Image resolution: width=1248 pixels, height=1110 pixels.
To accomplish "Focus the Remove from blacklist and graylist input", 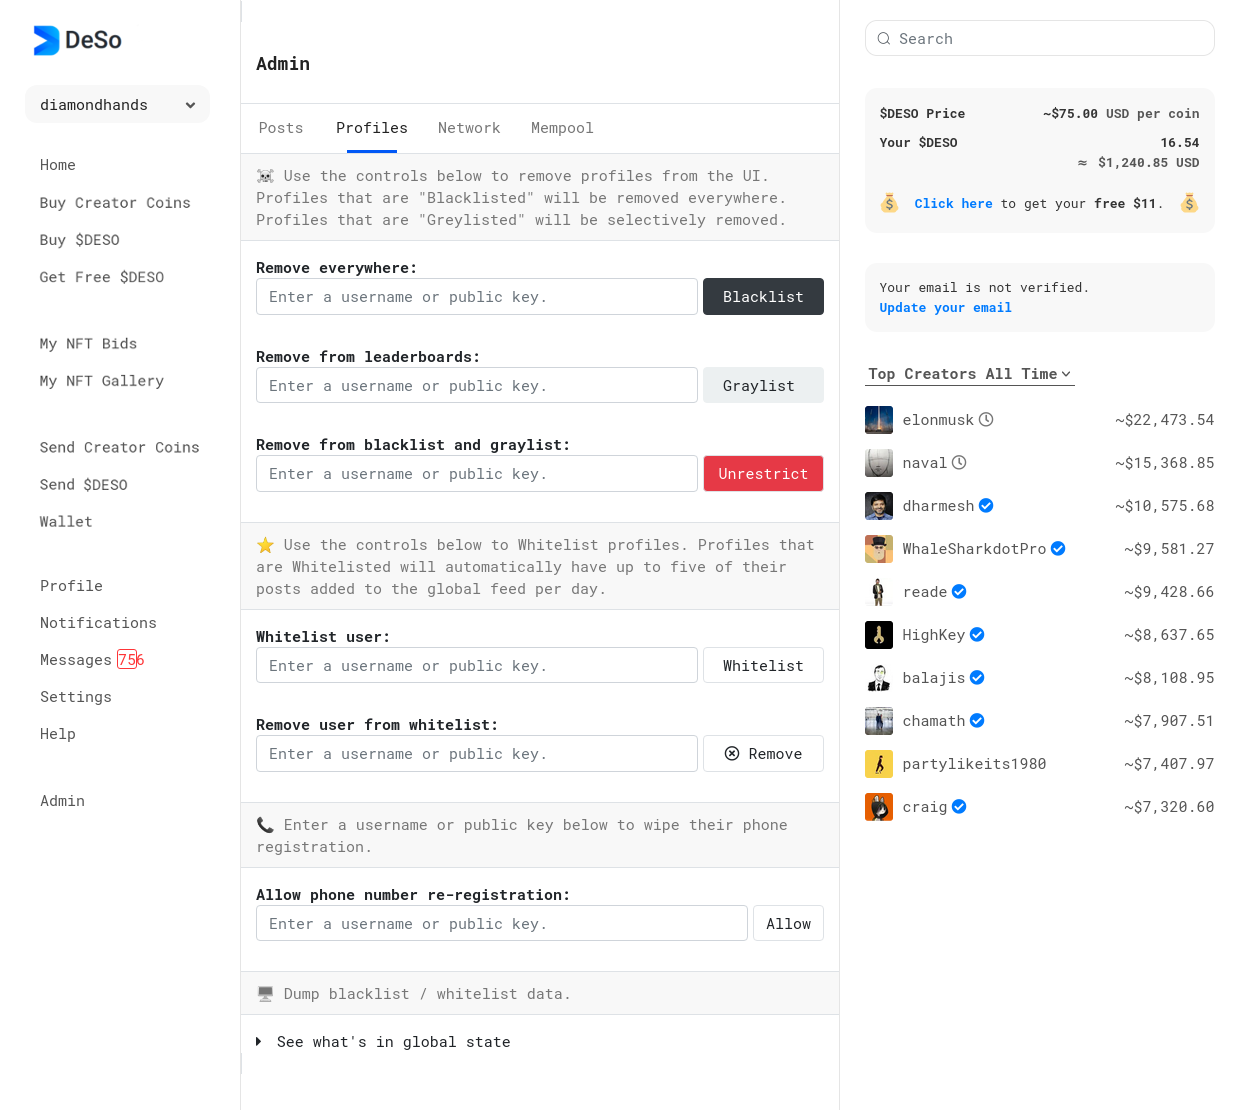I will [477, 474].
